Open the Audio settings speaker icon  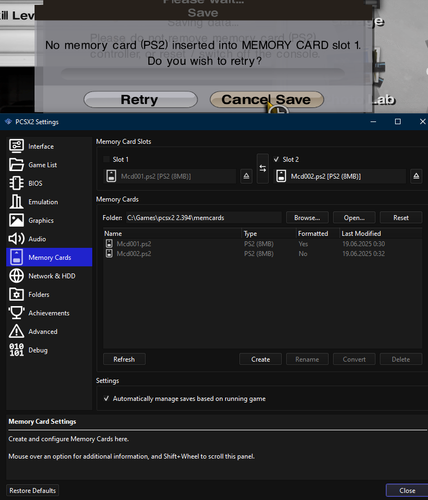click(x=16, y=239)
